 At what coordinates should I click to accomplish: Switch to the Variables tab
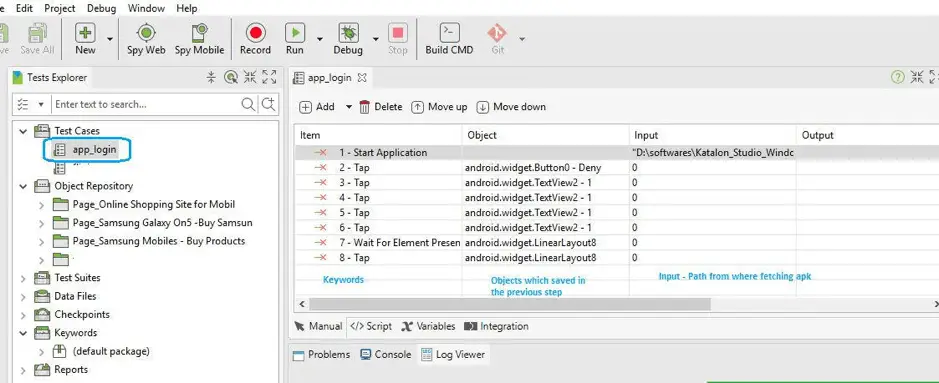point(428,327)
